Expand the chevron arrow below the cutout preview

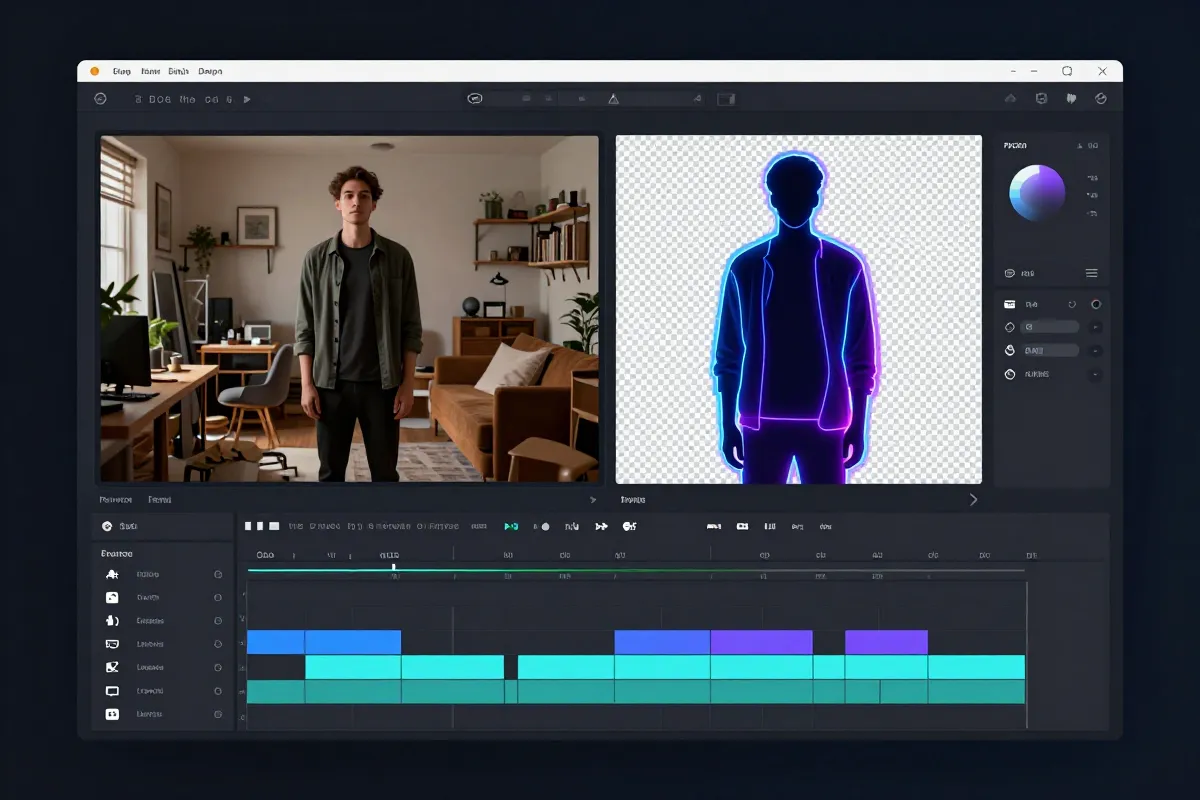[x=973, y=499]
